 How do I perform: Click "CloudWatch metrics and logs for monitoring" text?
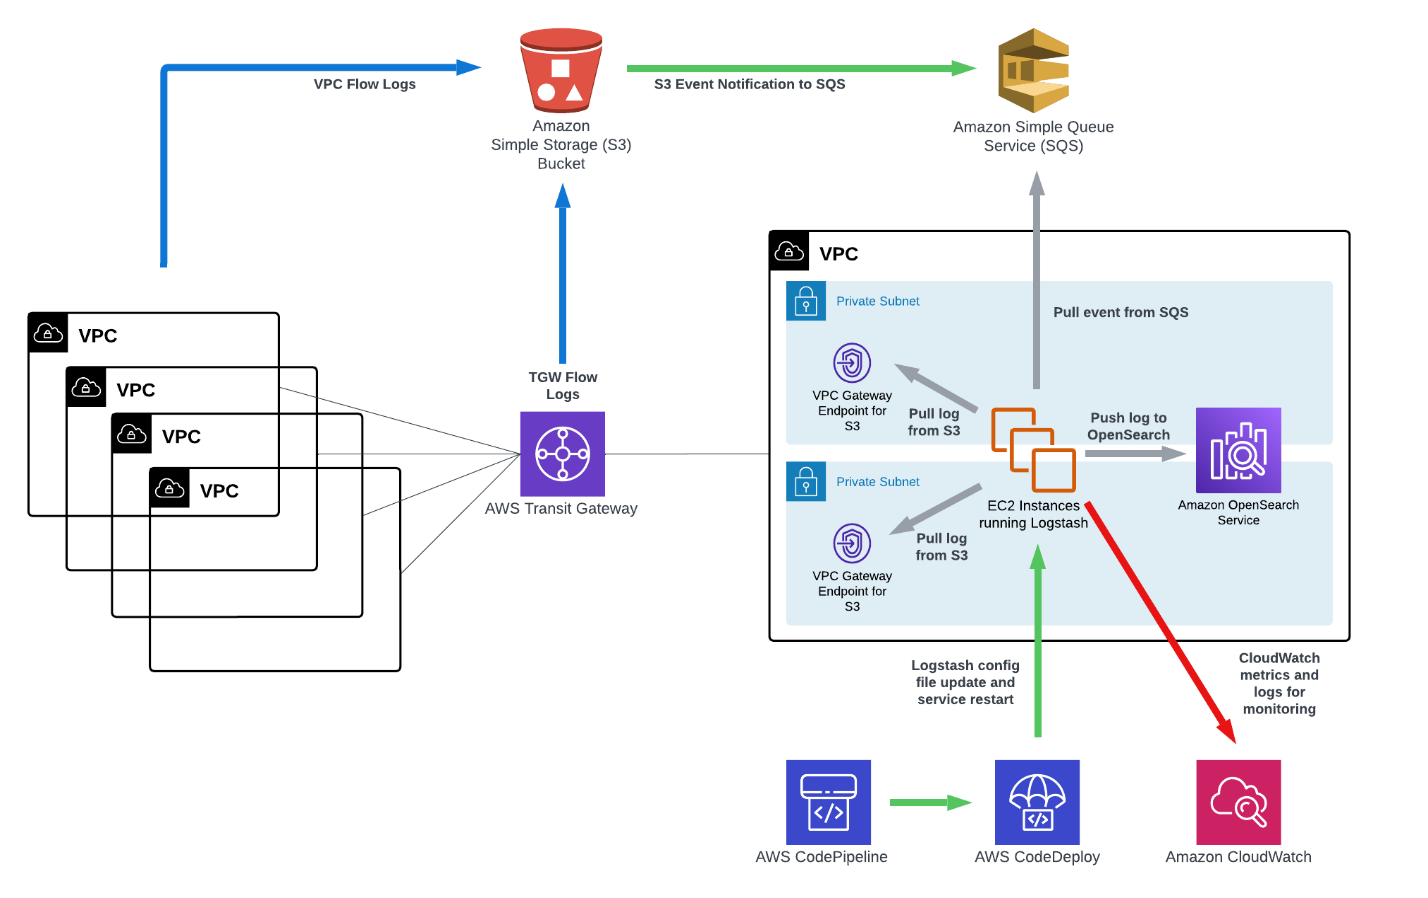(1280, 683)
